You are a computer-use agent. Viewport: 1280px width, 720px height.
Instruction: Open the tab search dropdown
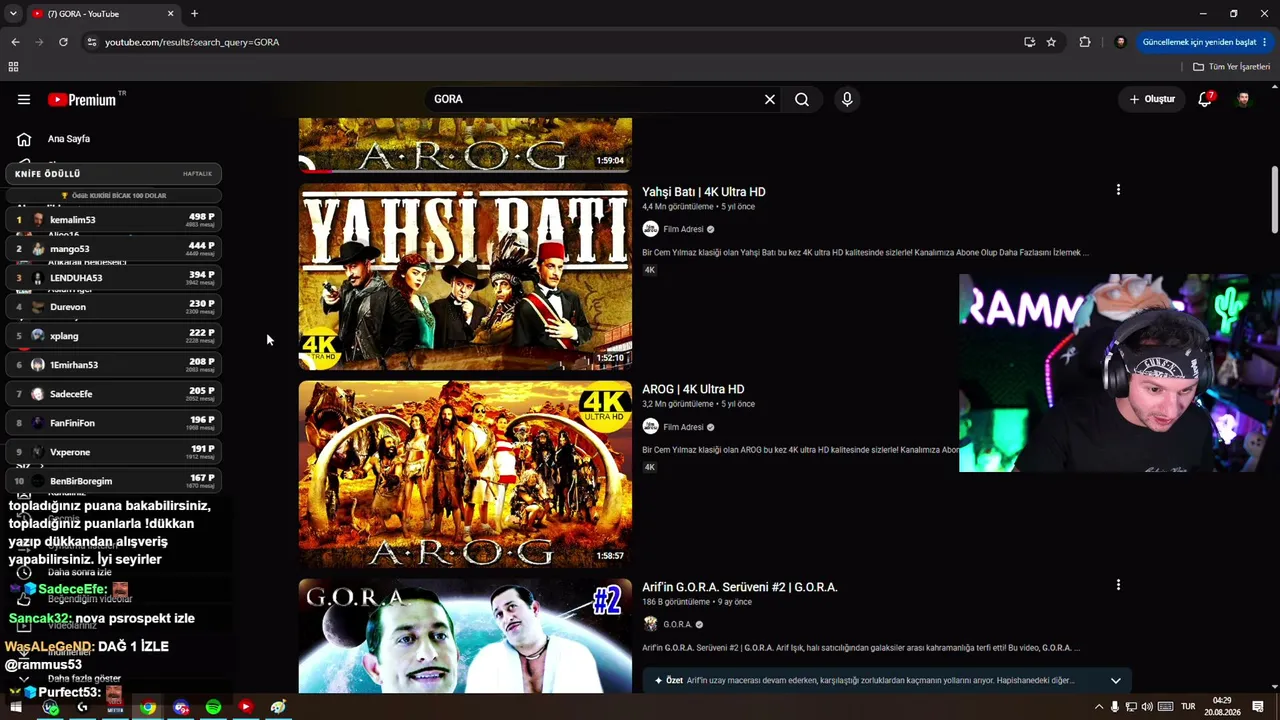point(13,14)
